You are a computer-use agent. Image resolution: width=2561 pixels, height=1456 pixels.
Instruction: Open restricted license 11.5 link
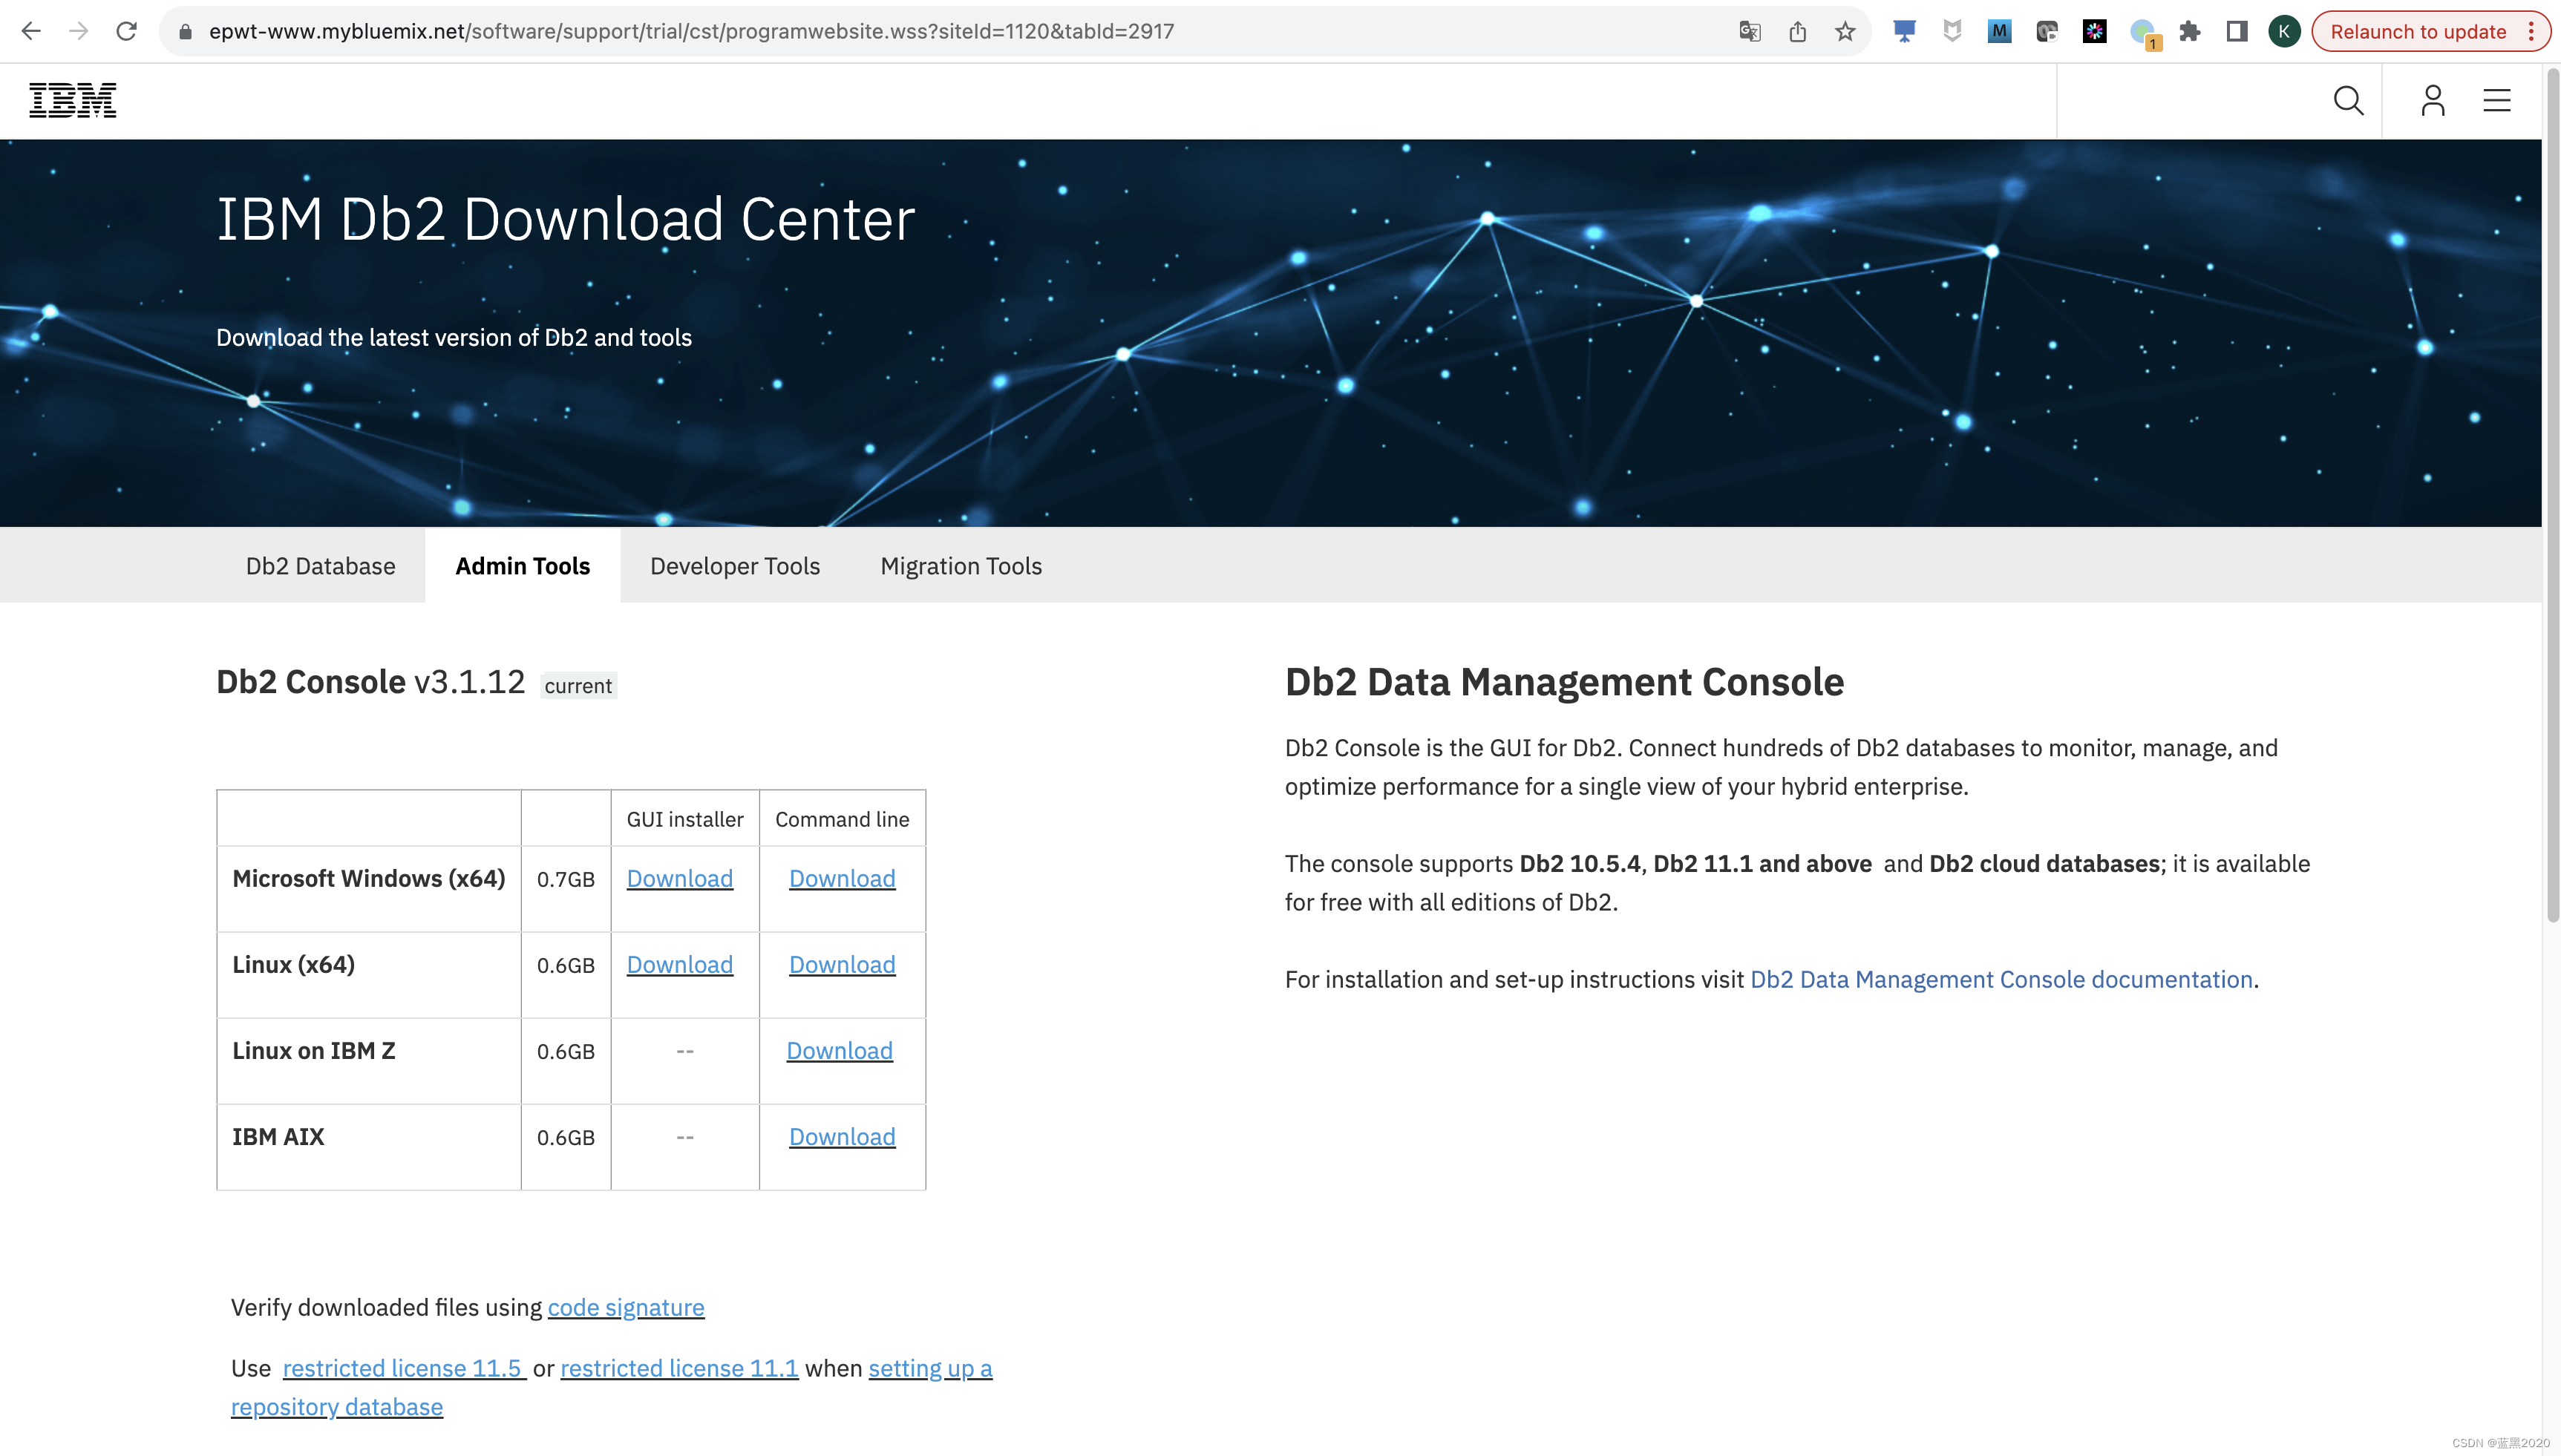point(404,1368)
